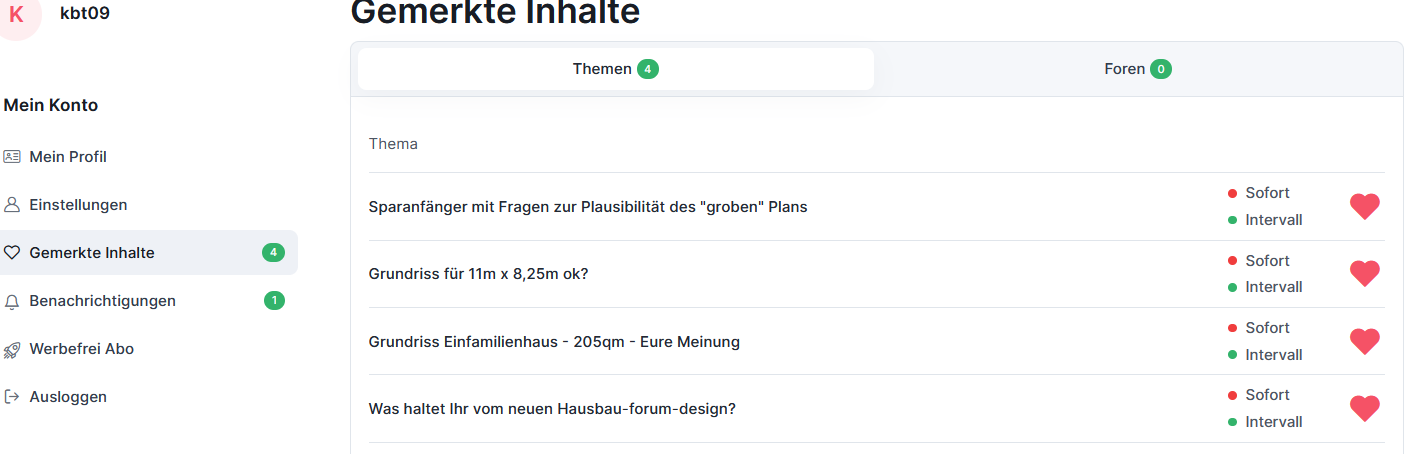Toggle the heart for Grundriss für 11m topic
The image size is (1411, 454).
[1364, 274]
